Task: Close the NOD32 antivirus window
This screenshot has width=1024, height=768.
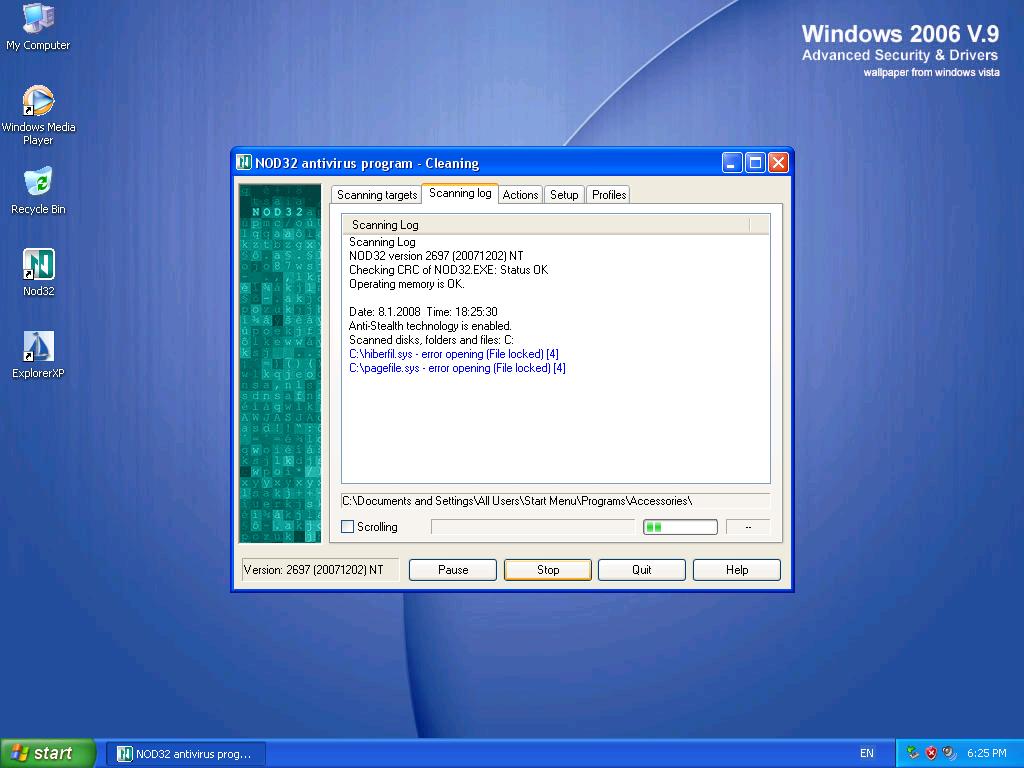Action: click(x=778, y=163)
